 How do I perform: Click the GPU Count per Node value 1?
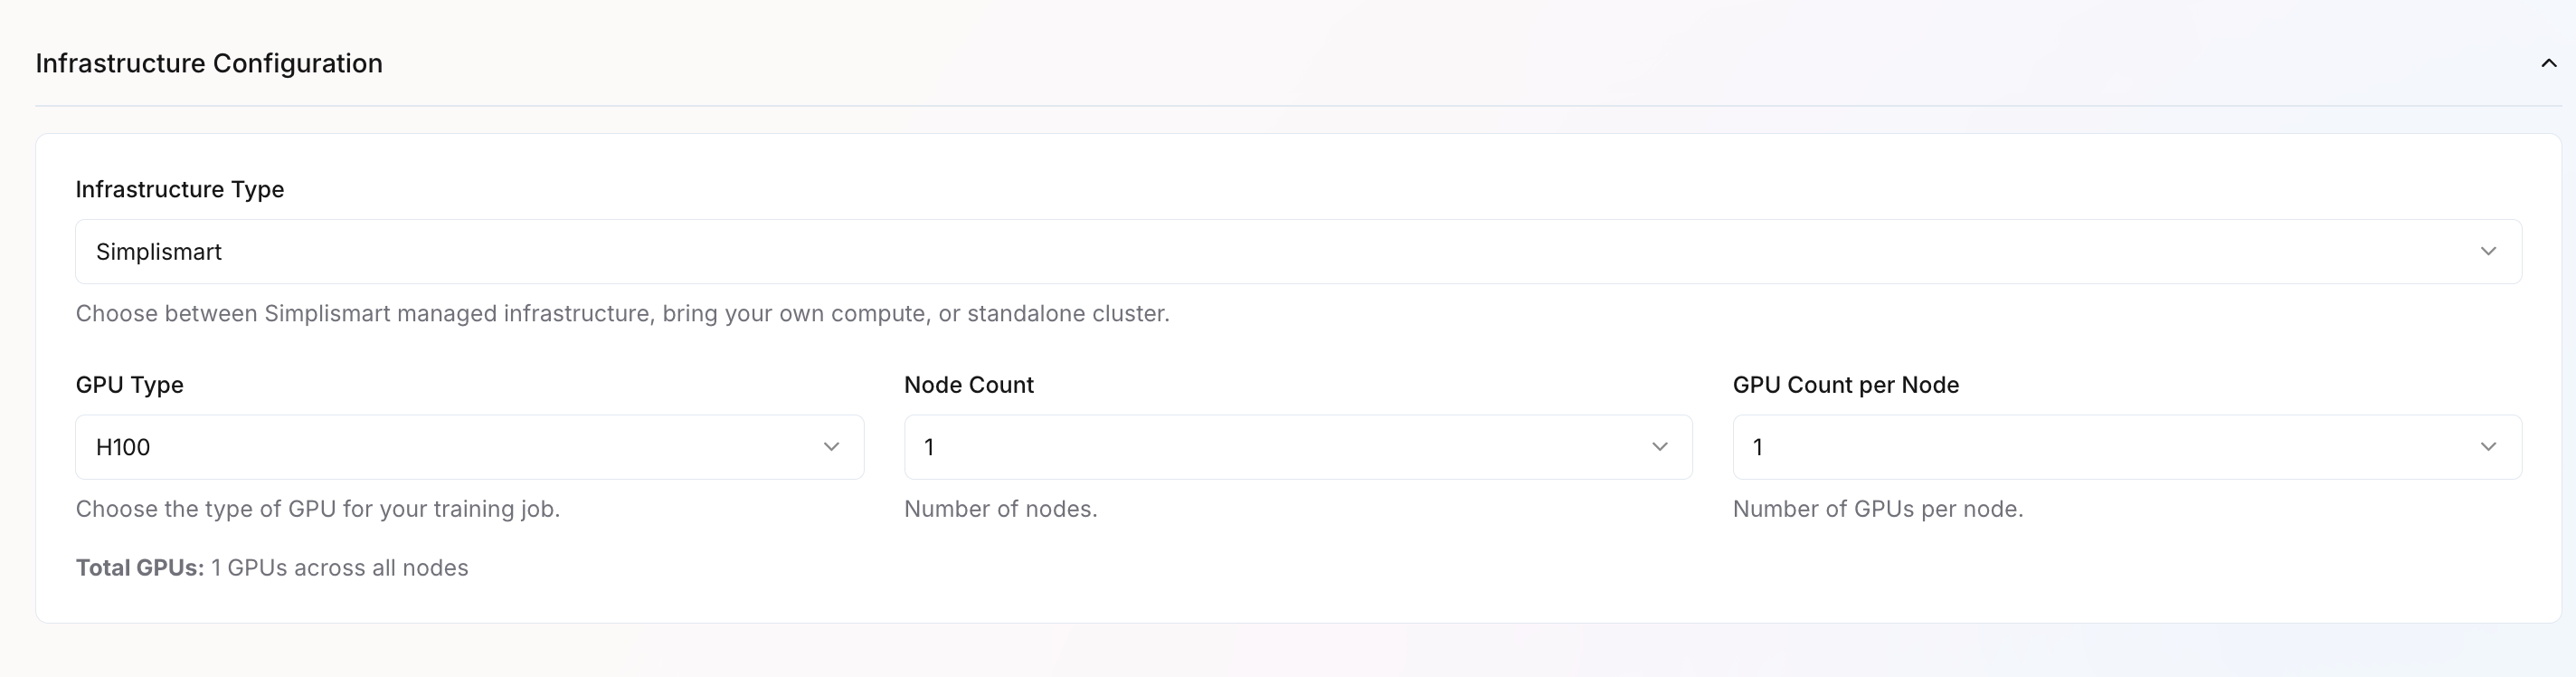(1758, 447)
